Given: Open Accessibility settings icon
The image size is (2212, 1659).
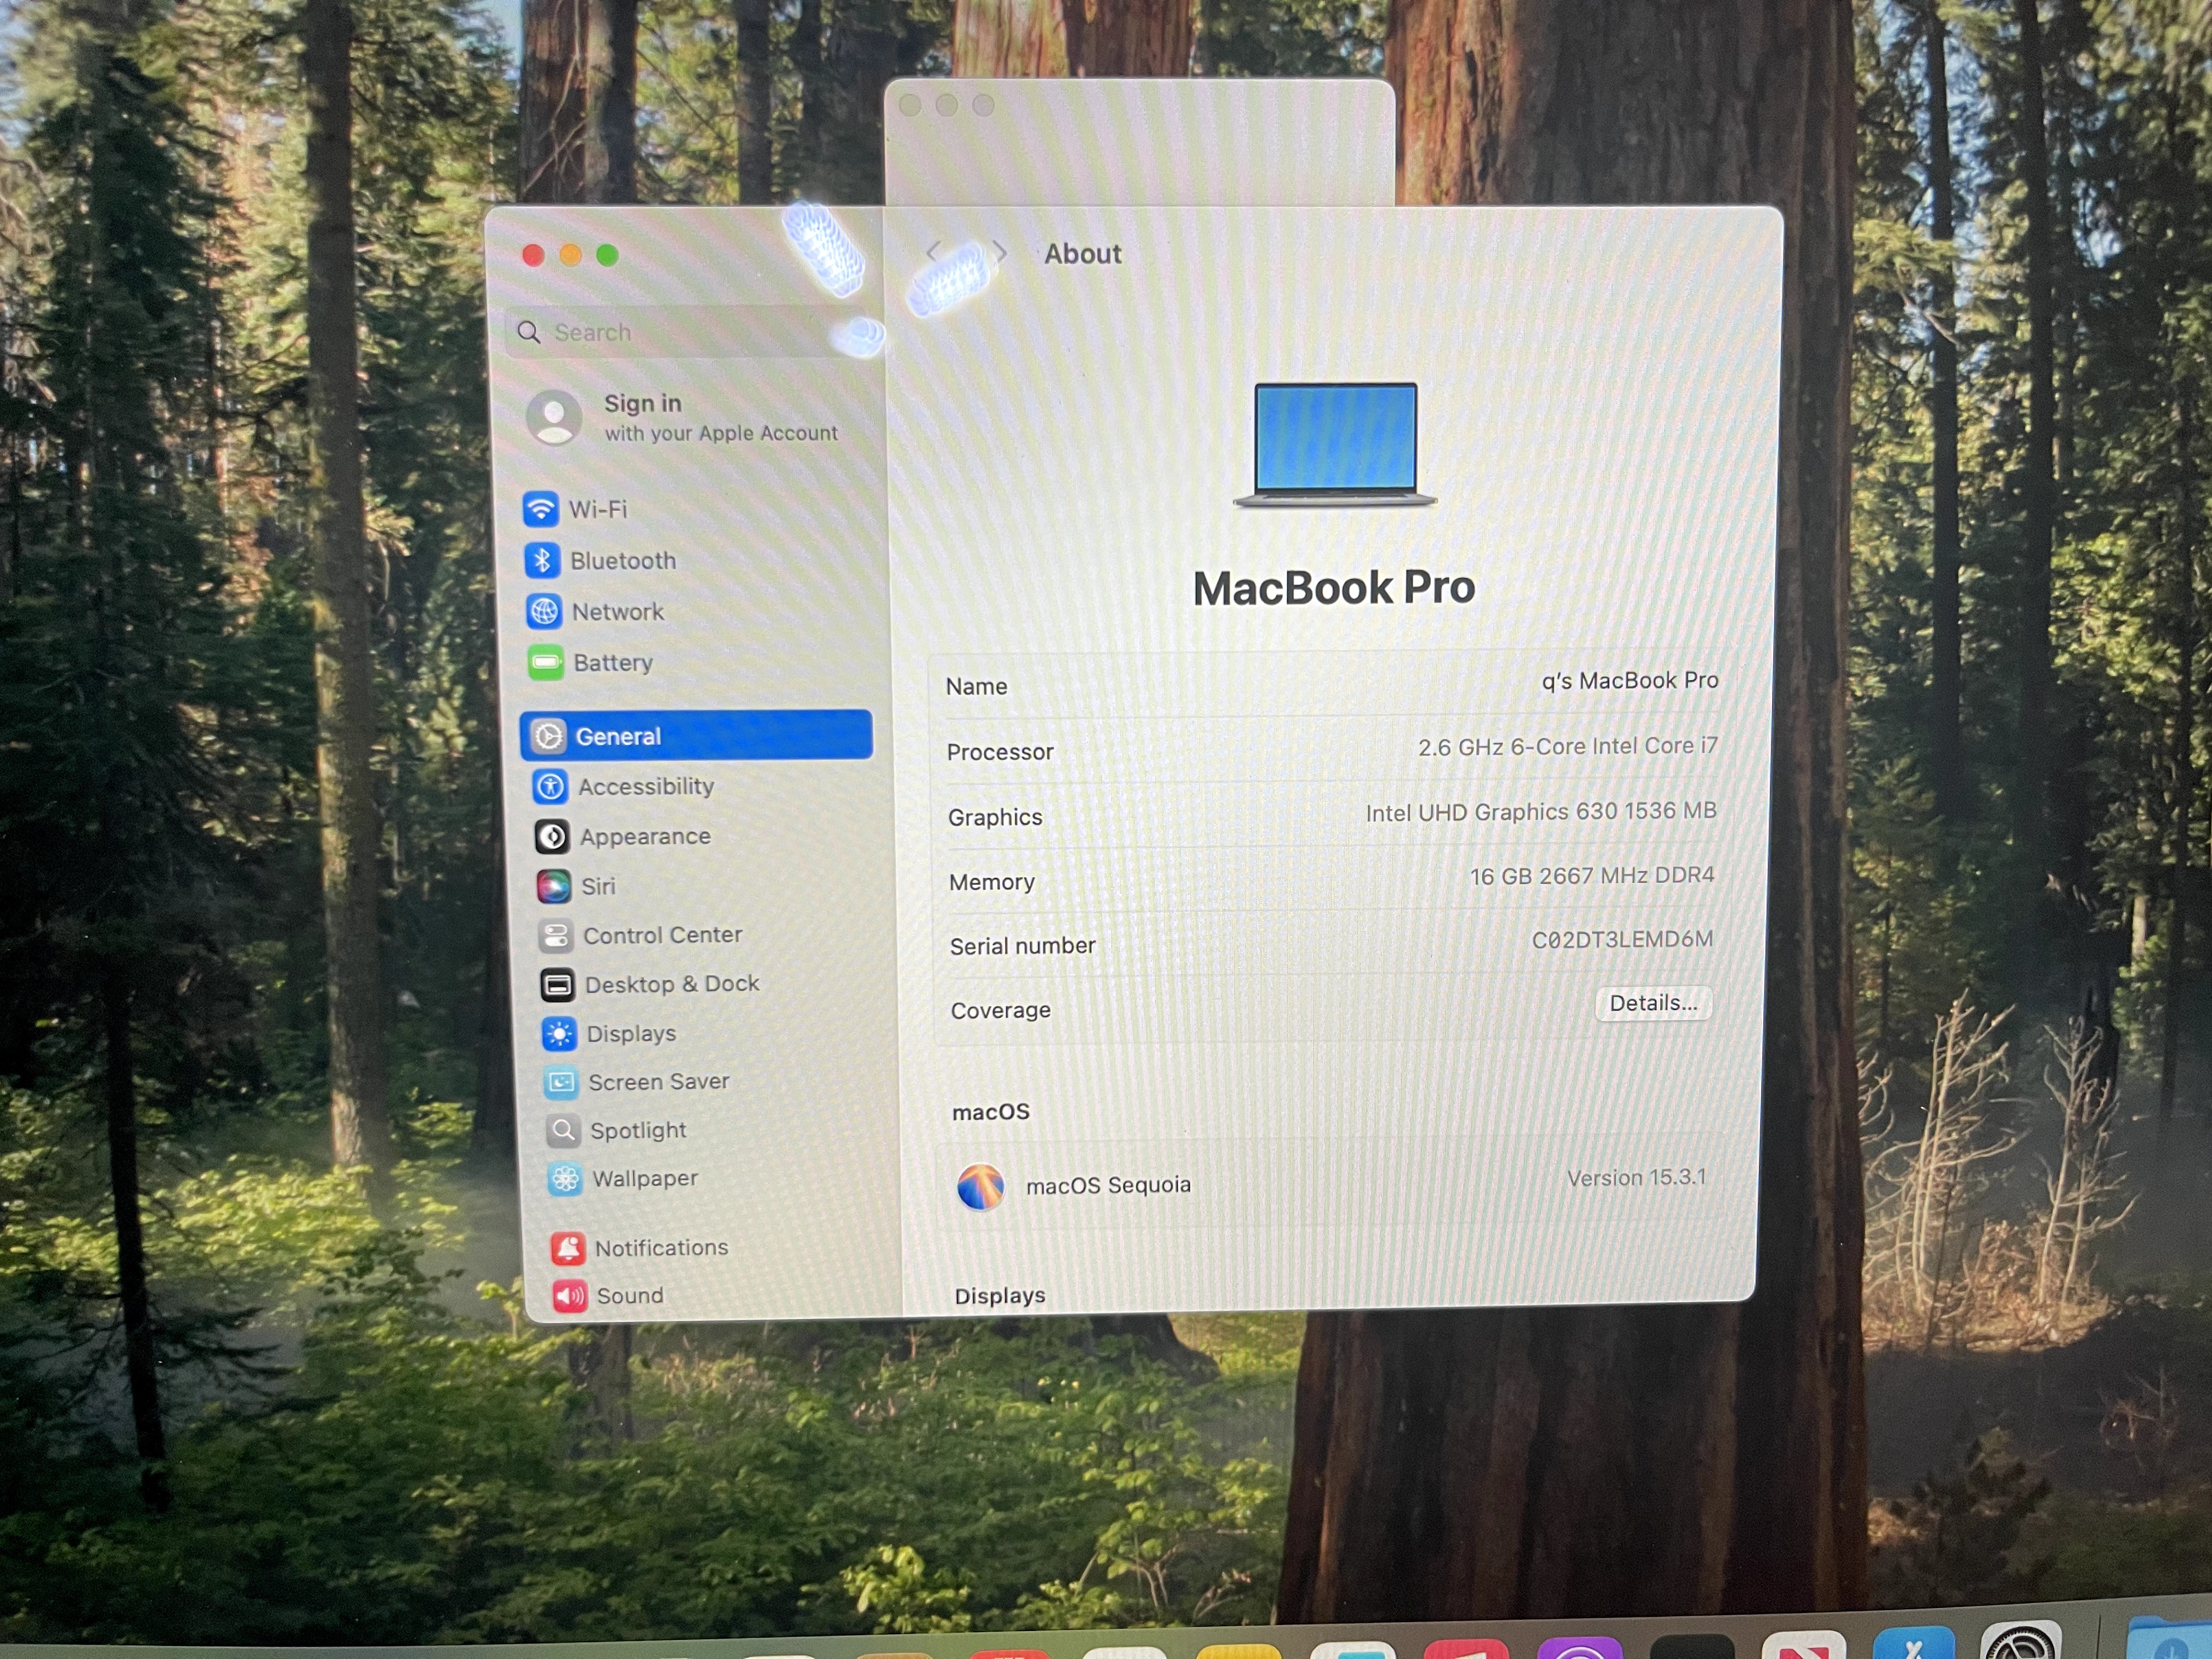Looking at the screenshot, I should coord(550,786).
